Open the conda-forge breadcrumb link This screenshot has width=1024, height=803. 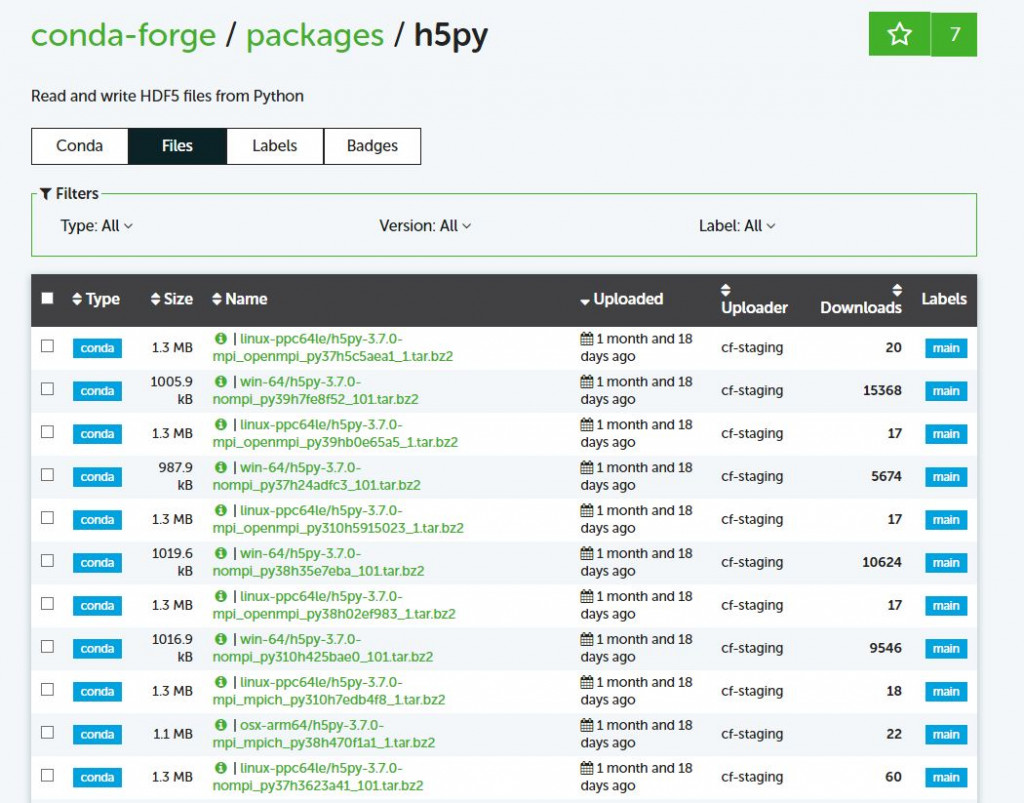tap(123, 35)
